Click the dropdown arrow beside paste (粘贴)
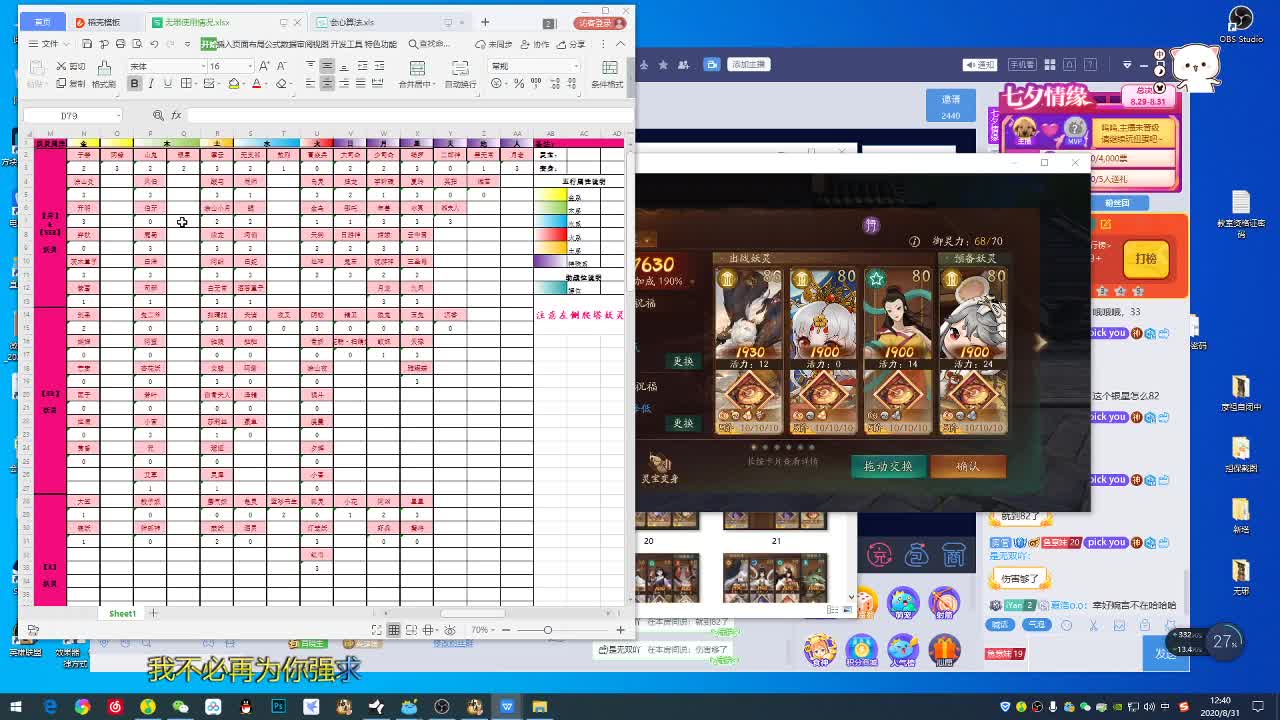This screenshot has height=720, width=1280. pyautogui.click(x=46, y=84)
